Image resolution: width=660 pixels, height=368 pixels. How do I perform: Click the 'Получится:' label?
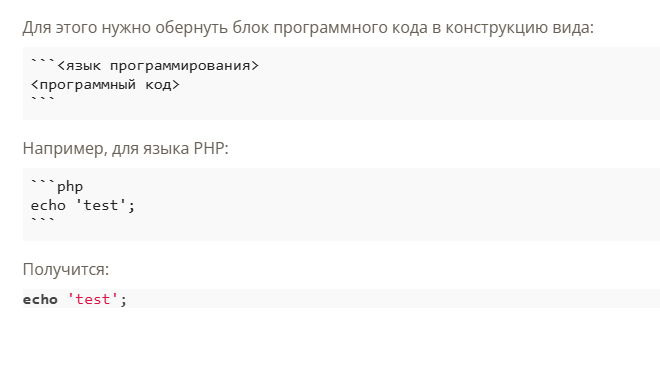[x=66, y=269]
